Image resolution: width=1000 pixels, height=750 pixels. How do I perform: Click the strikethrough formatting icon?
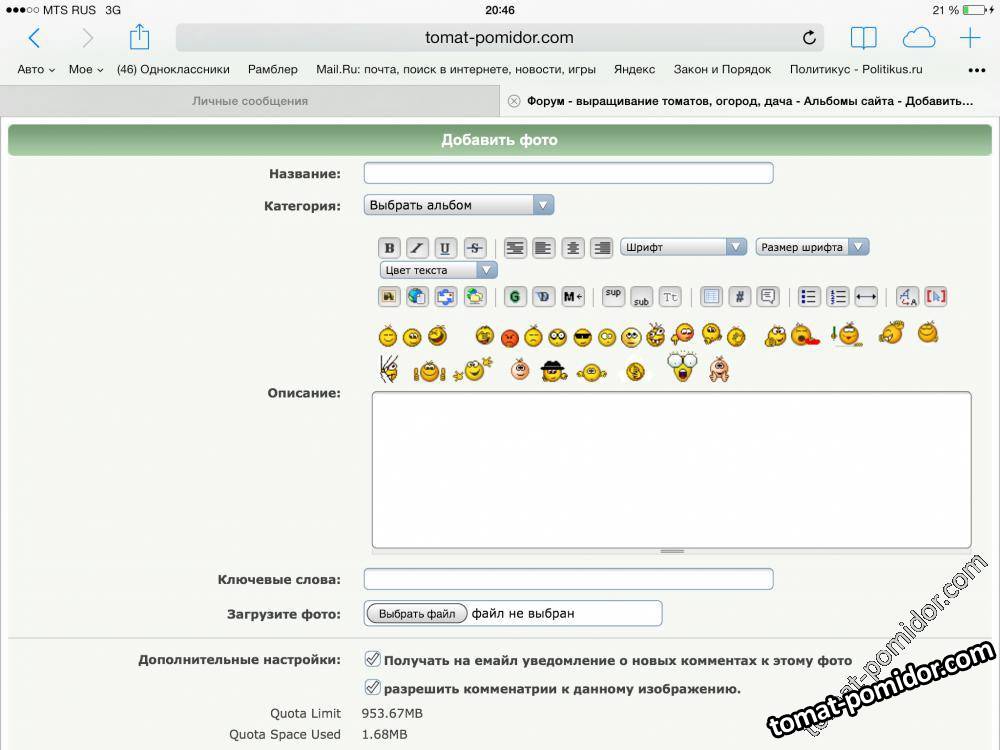coord(475,248)
